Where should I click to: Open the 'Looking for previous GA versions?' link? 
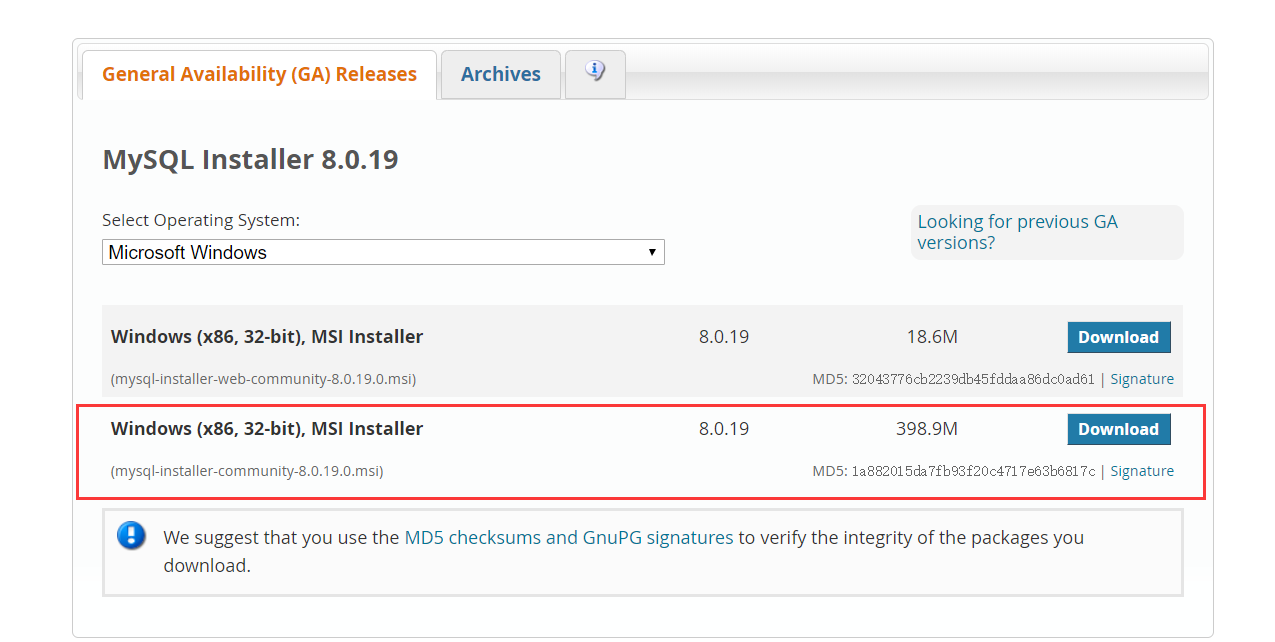1017,232
